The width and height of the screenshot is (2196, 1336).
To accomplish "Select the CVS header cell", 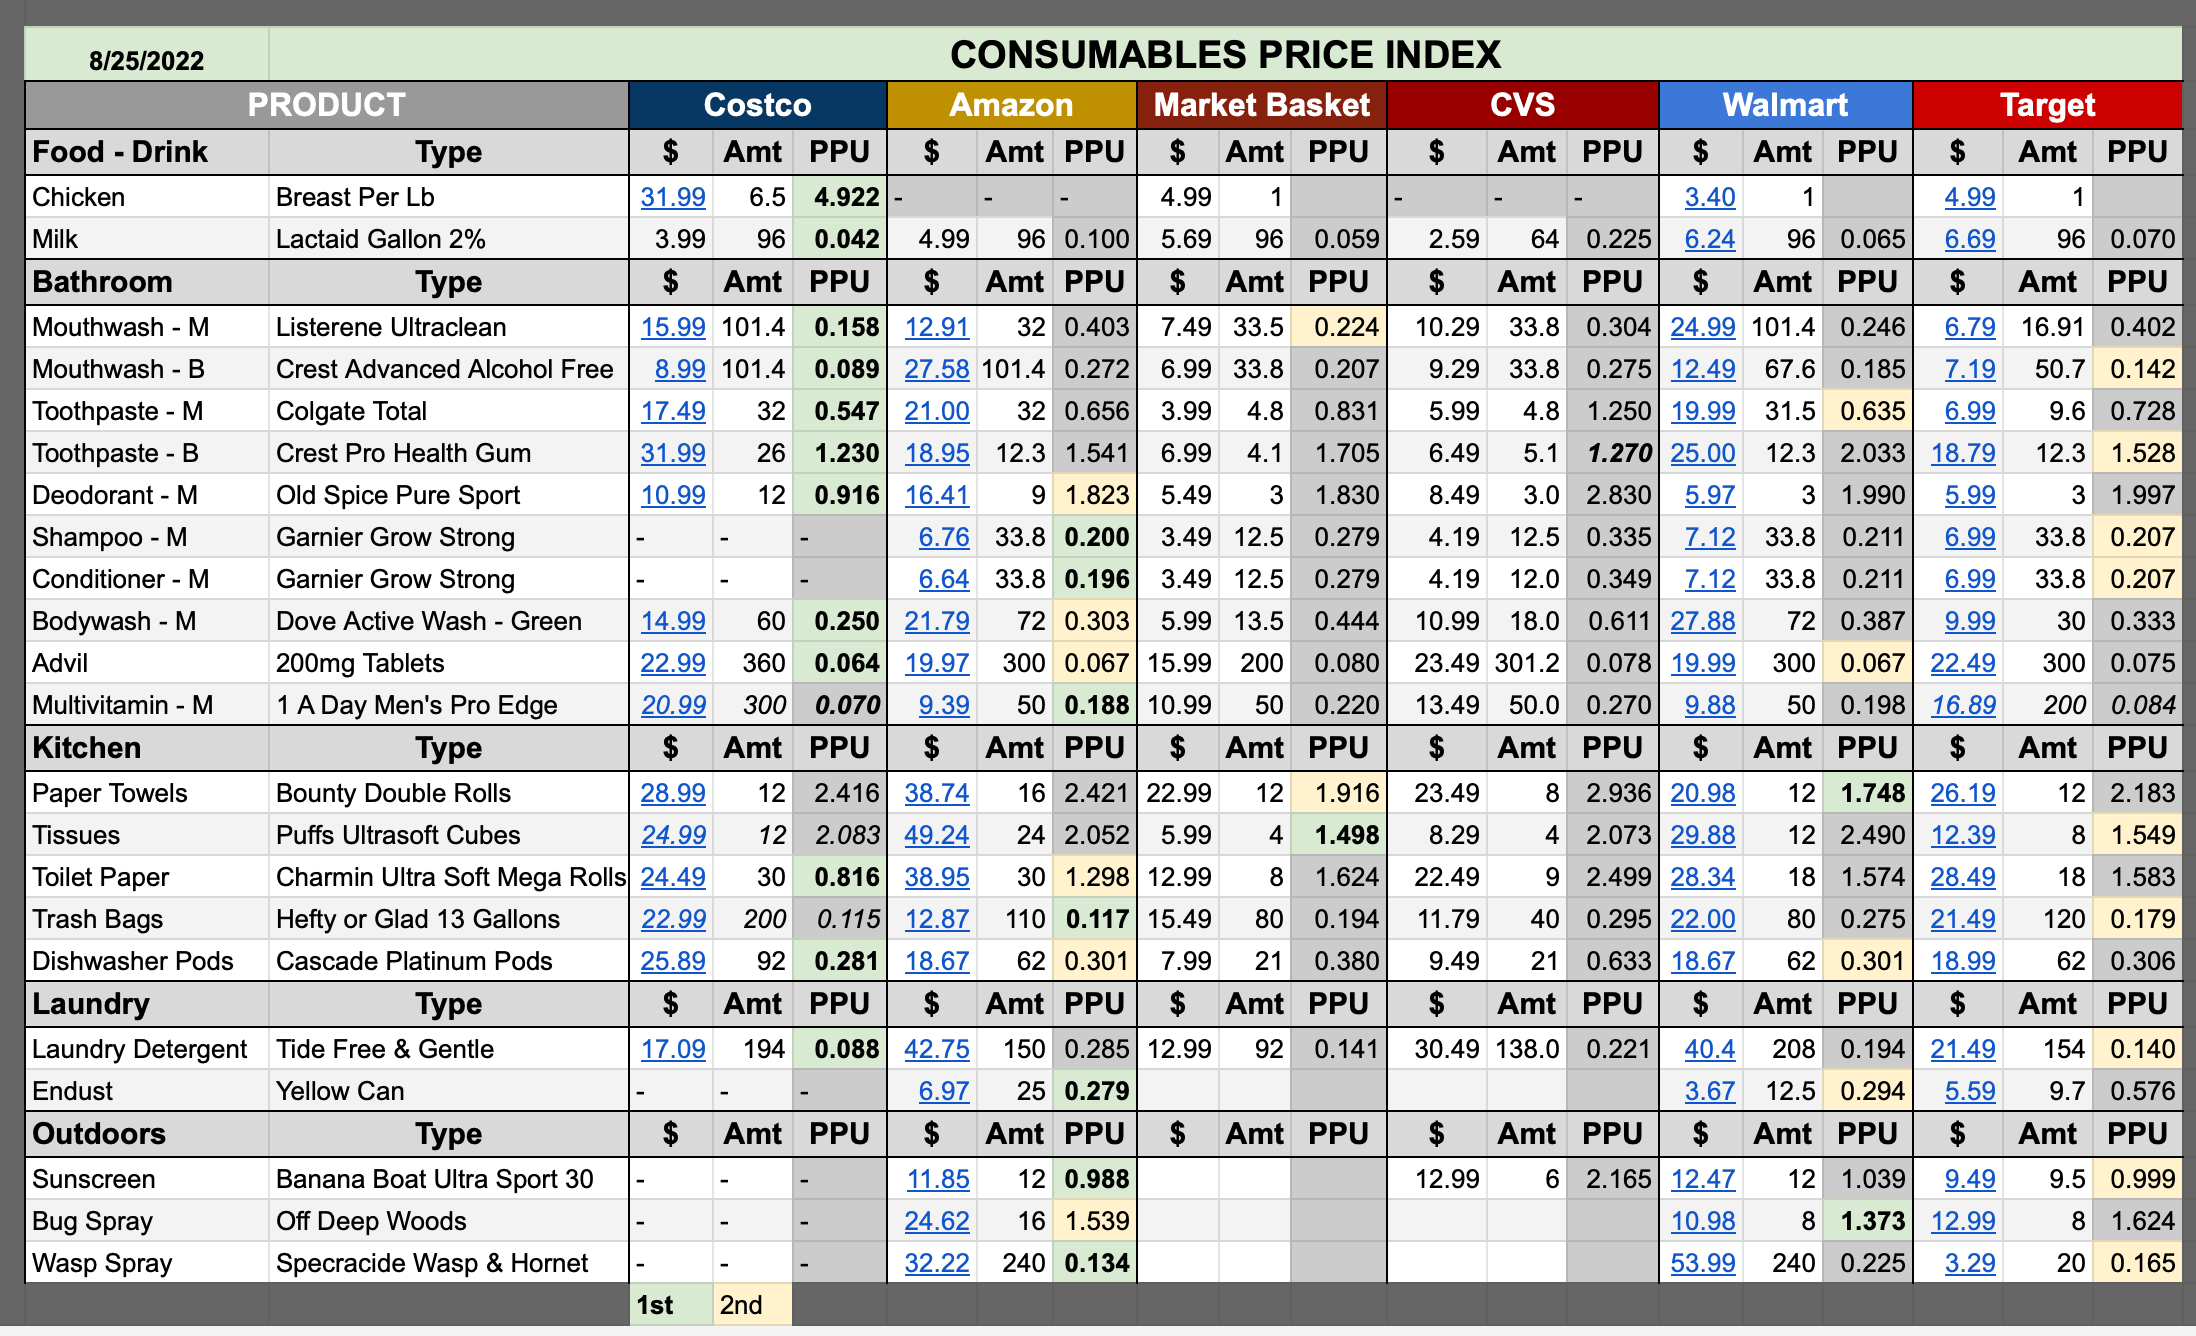I will coord(1522,105).
